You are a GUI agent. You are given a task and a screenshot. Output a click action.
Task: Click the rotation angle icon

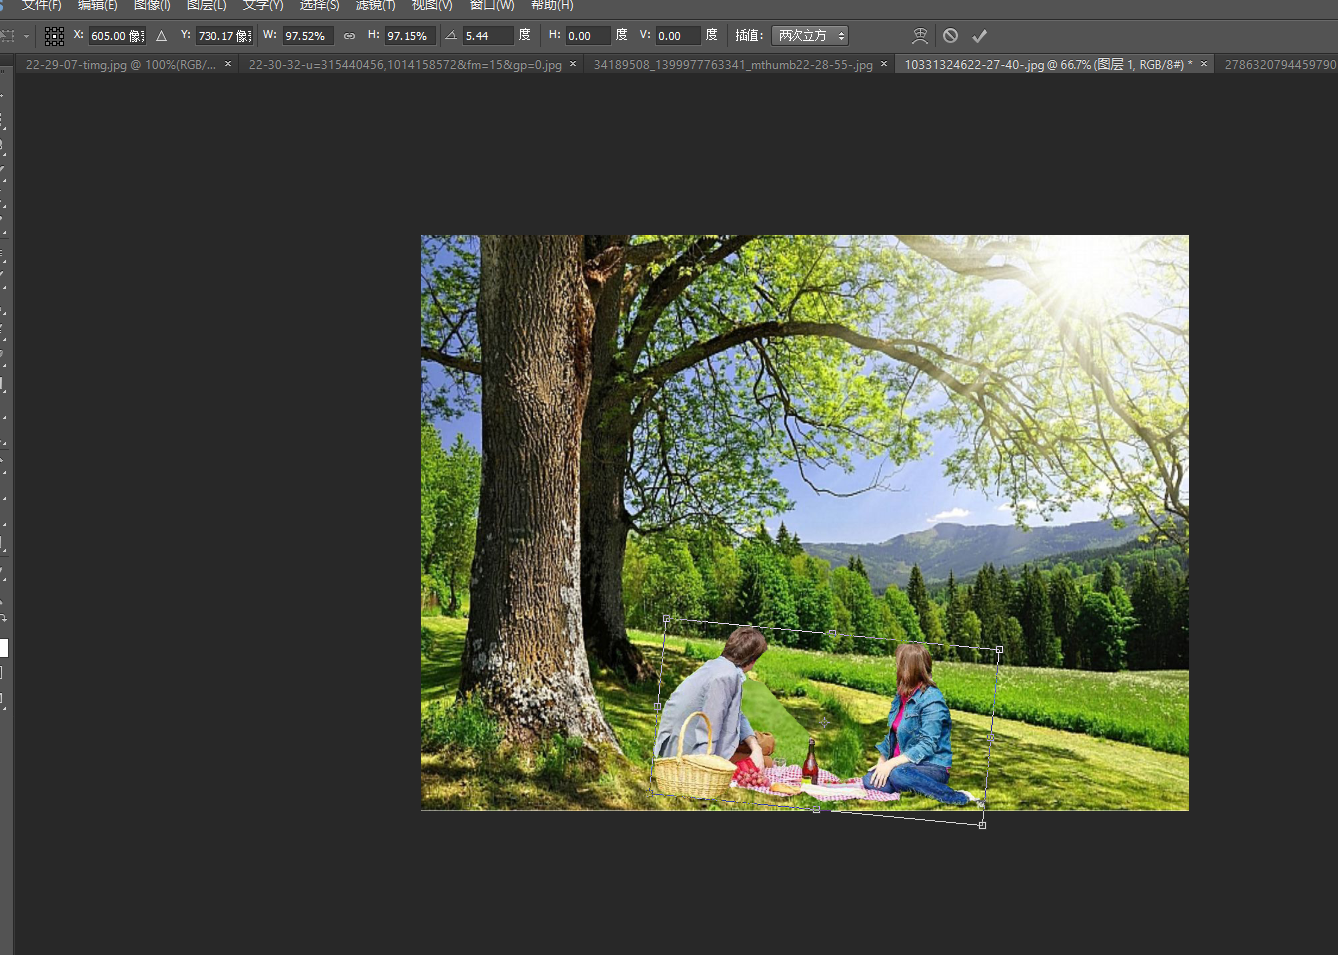(x=451, y=36)
